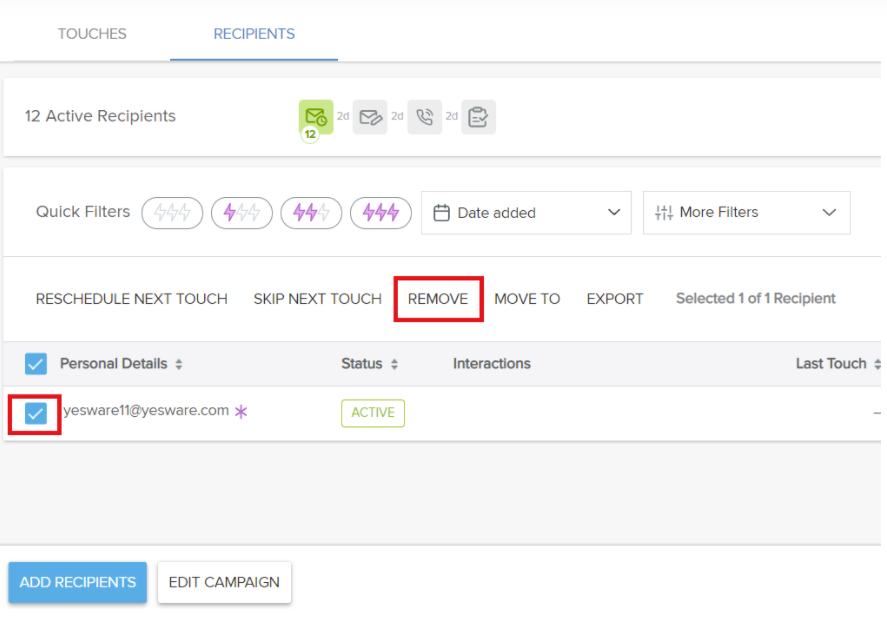Uncheck the yesware11@yesware.com recipient checkbox
Viewport: 887px width, 623px height.
[x=36, y=413]
